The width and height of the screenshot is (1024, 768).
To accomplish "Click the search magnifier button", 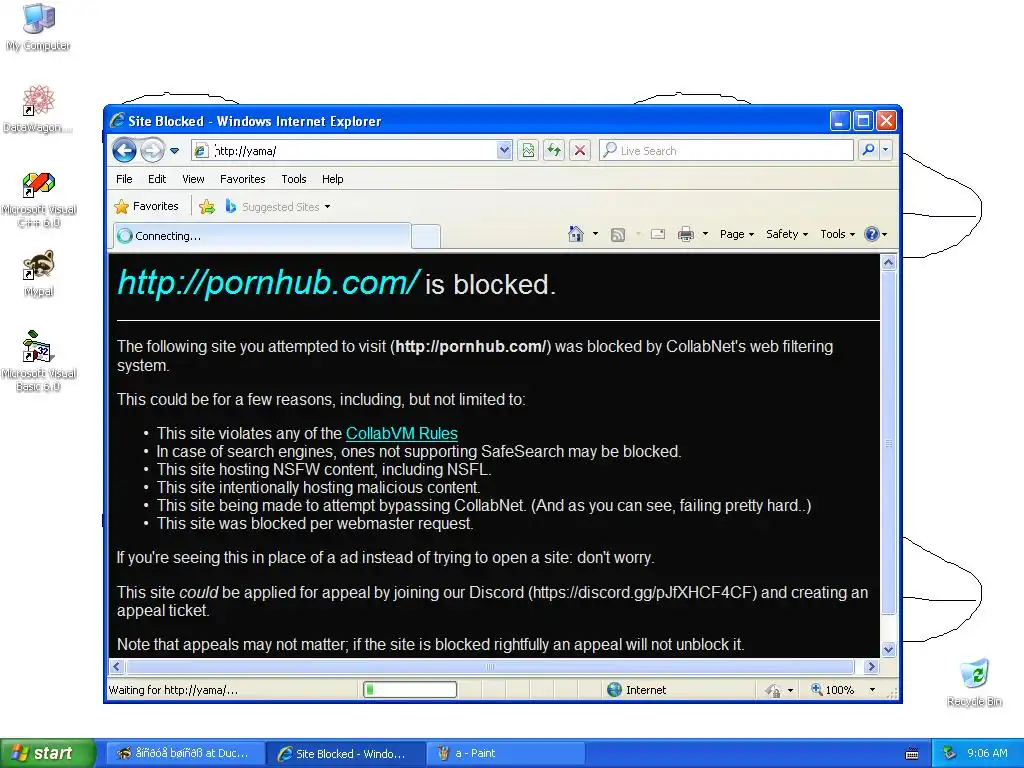I will (868, 150).
